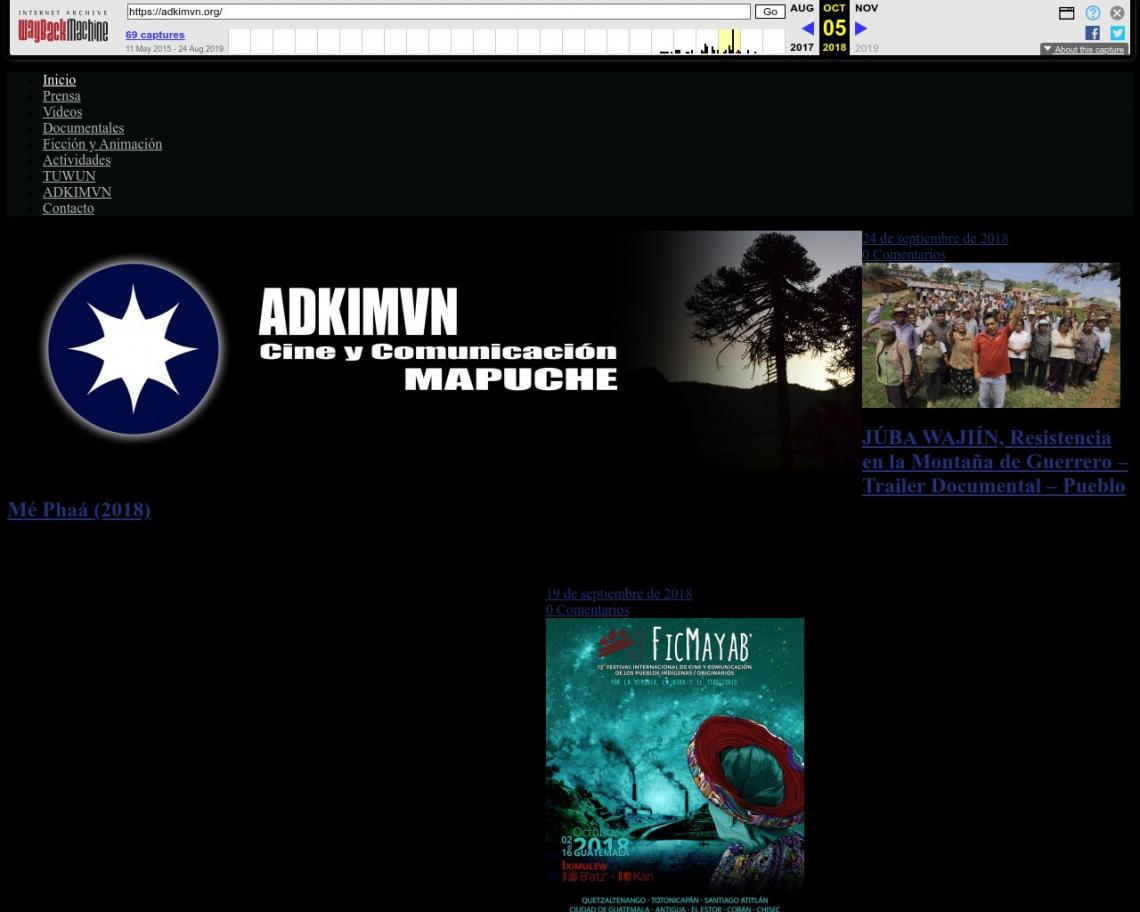Click the Wayback Machine logo
The width and height of the screenshot is (1140, 912).
pos(63,27)
